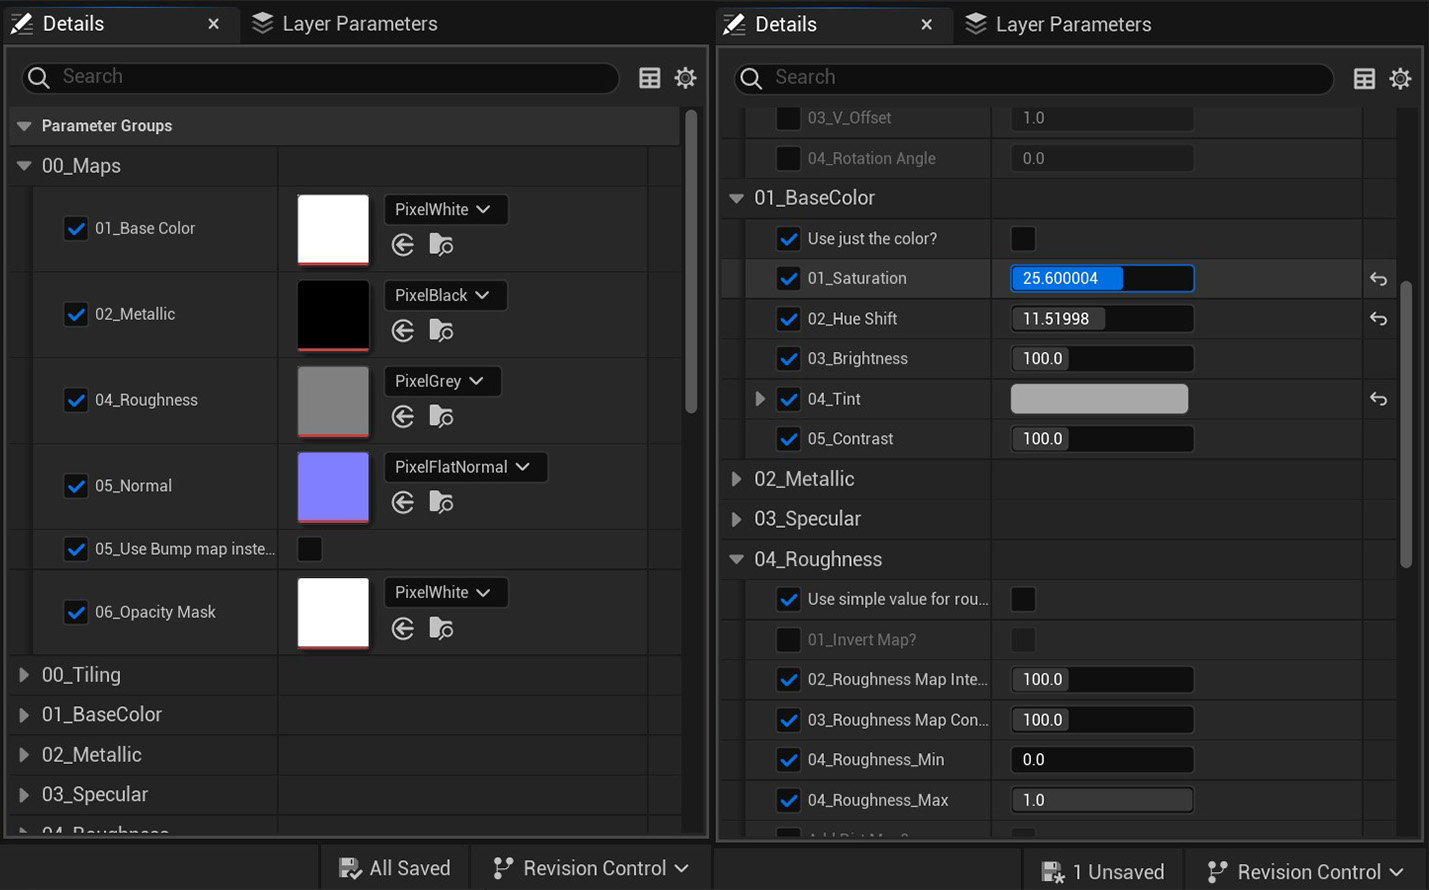Click the 05_Normal blue texture thumbnail
This screenshot has width=1430, height=890.
pyautogui.click(x=333, y=487)
